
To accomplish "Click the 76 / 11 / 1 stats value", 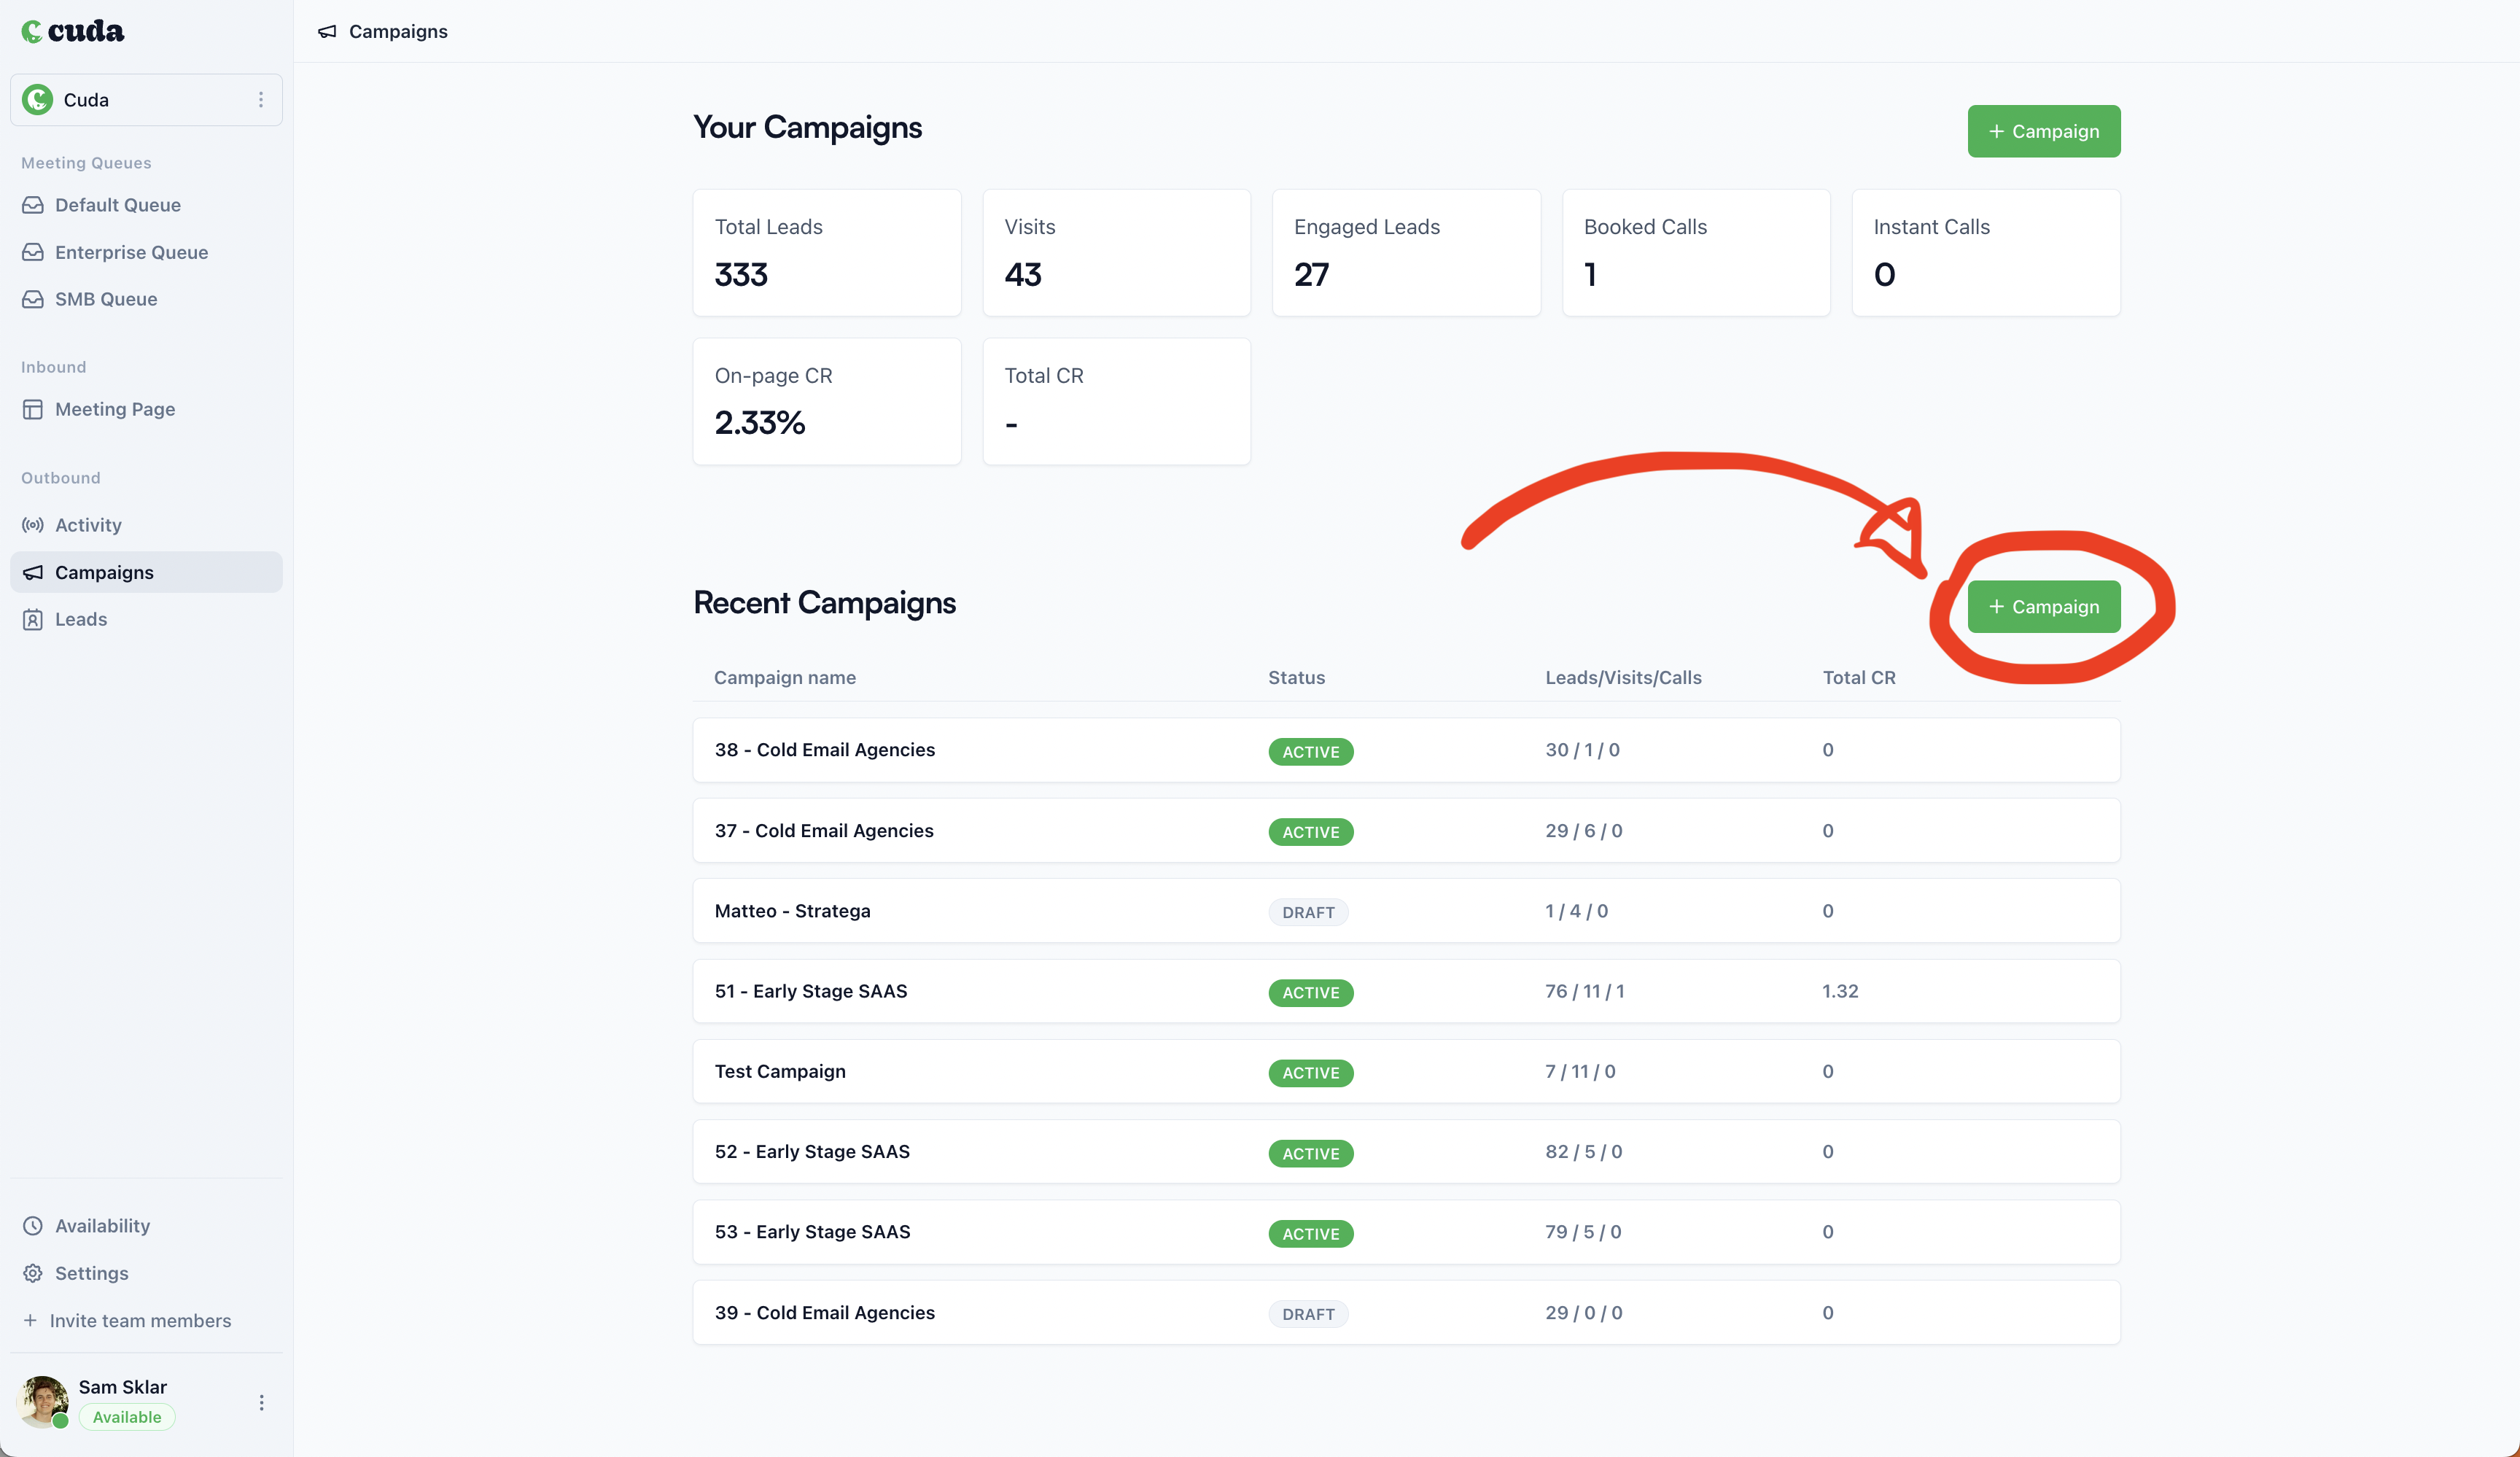I will point(1584,991).
